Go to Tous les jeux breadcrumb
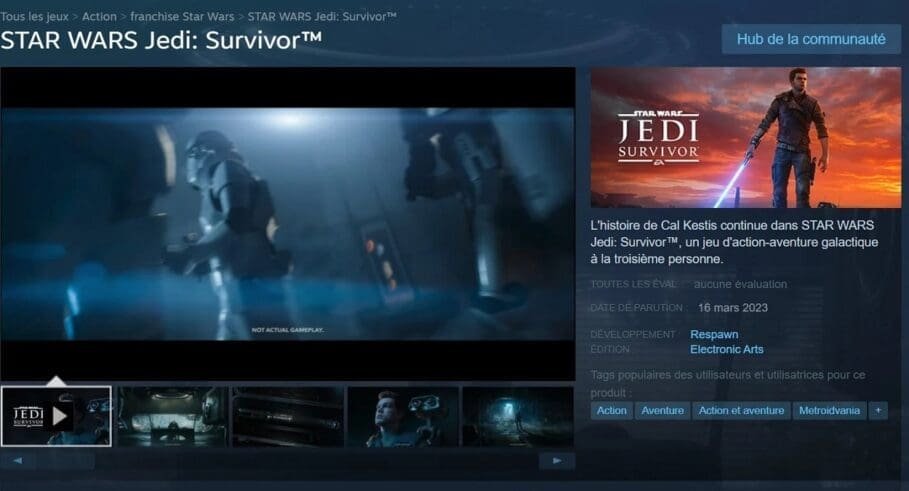Image resolution: width=909 pixels, height=491 pixels. click(34, 17)
